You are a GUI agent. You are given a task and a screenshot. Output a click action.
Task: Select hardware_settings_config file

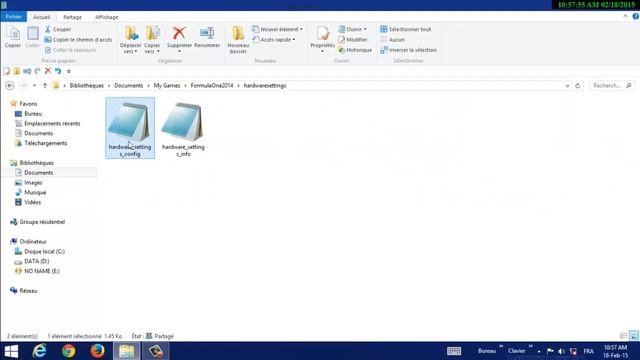[130, 128]
